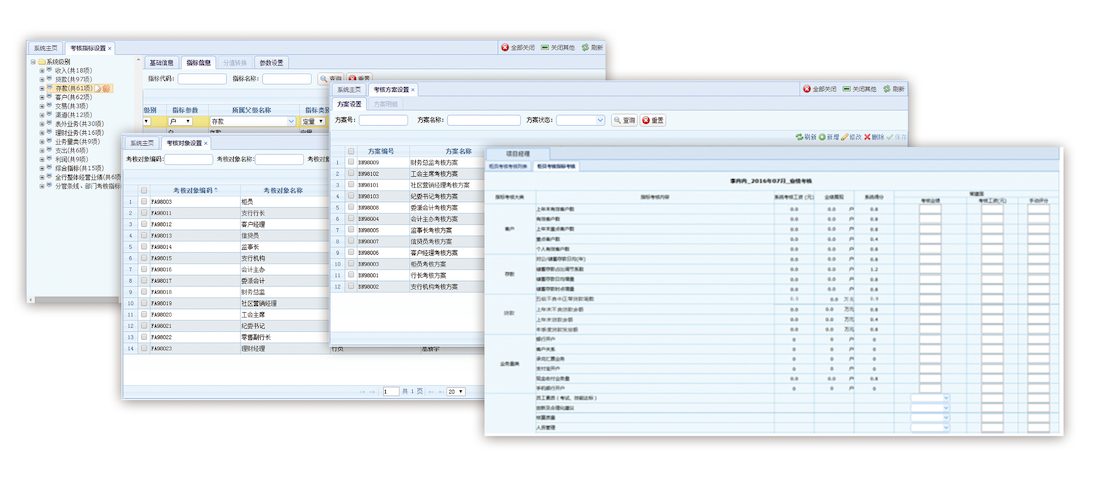This screenshot has height=482, width=1093.
Task: Expand the 客户(共62项) tree node
Action: [41, 97]
